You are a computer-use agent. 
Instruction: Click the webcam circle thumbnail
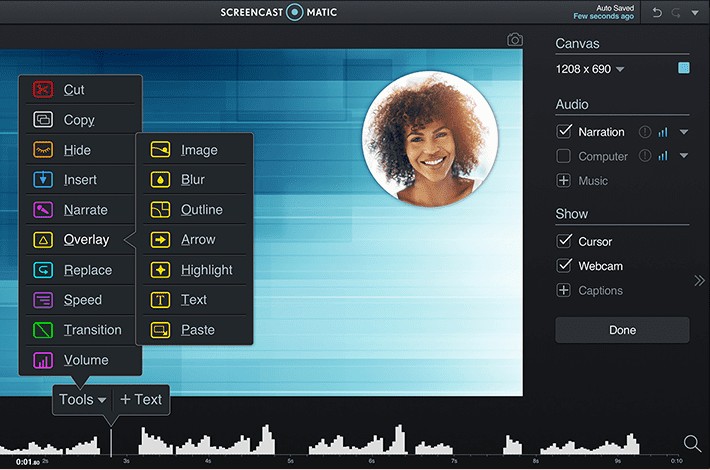430,139
